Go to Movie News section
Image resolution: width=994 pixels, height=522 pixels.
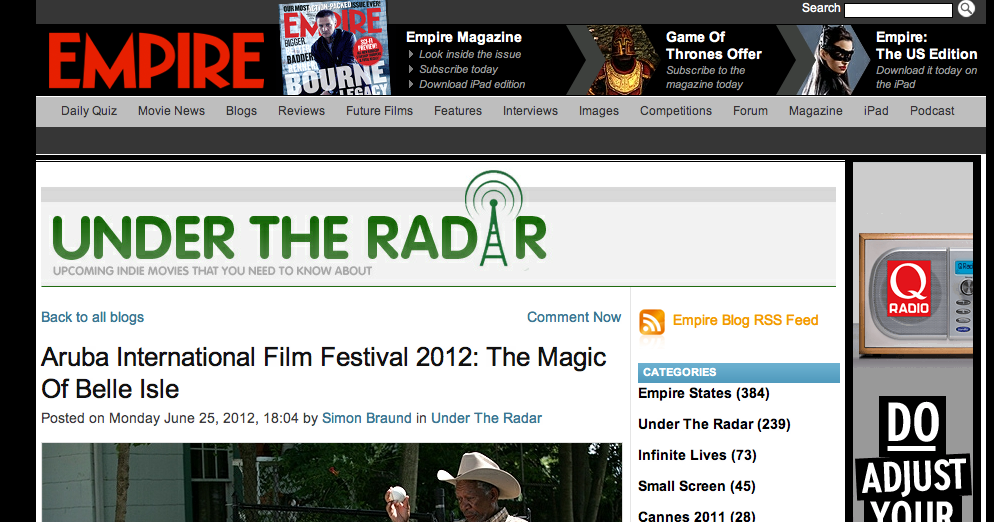tap(171, 111)
